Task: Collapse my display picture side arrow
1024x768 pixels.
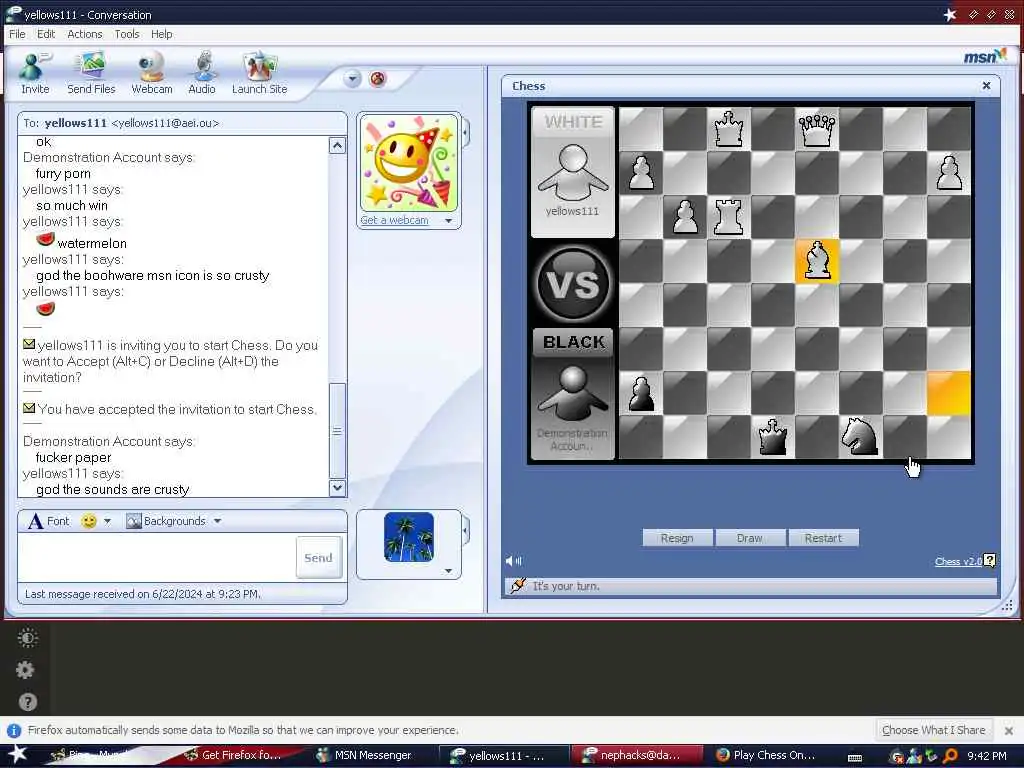Action: (x=466, y=531)
